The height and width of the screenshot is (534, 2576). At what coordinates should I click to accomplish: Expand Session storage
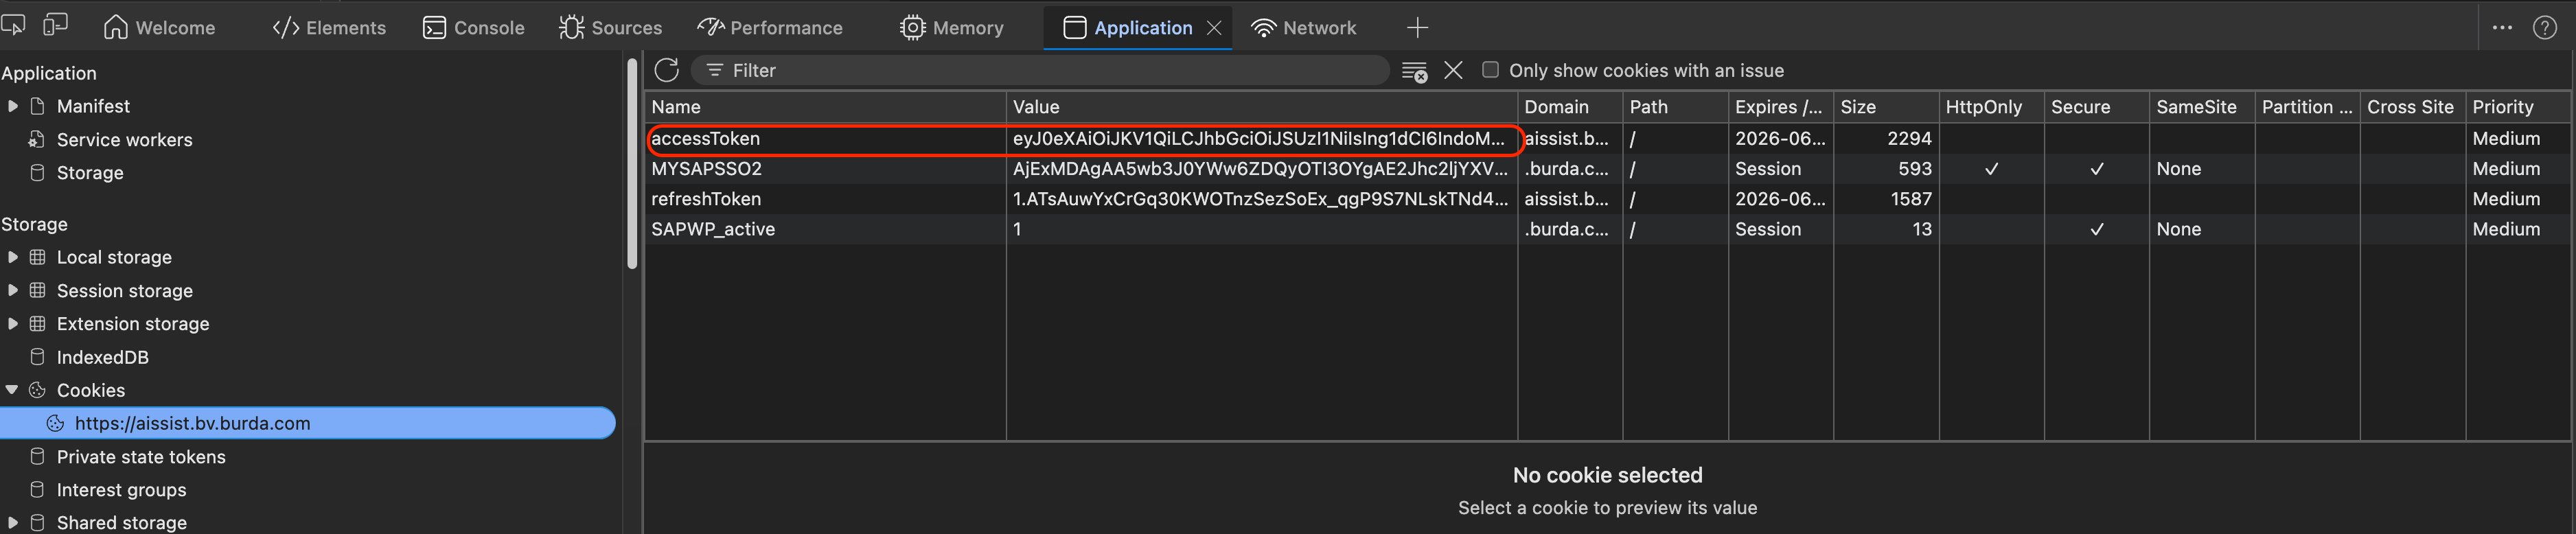pos(12,291)
